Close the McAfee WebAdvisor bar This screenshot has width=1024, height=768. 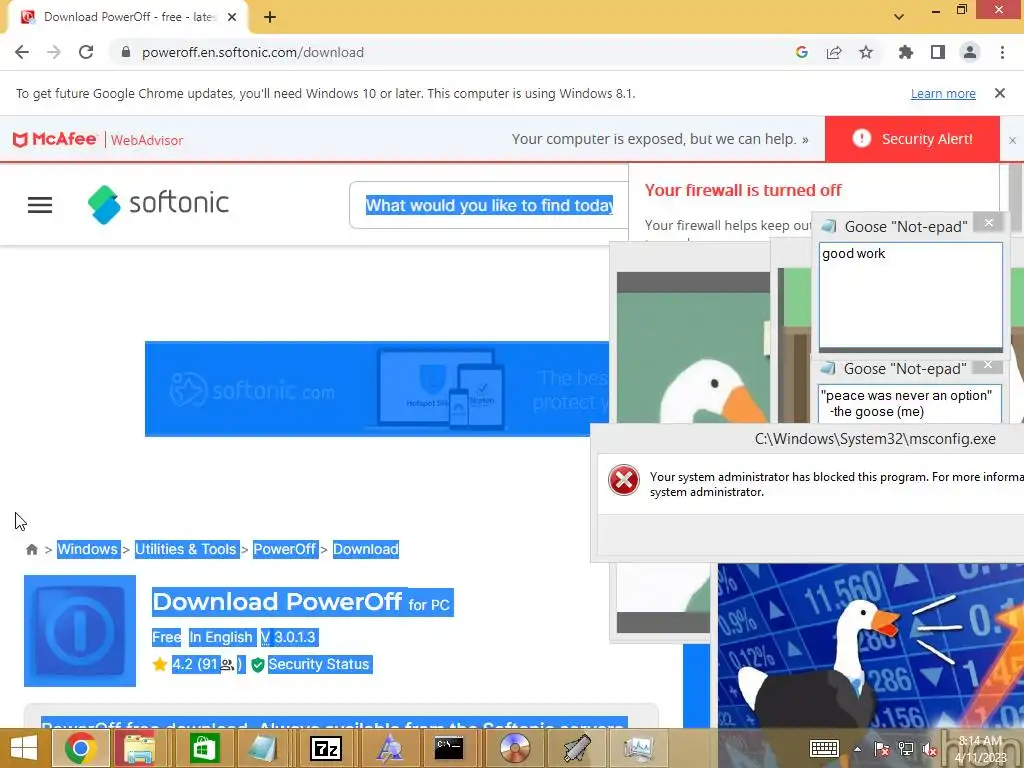tap(1012, 140)
